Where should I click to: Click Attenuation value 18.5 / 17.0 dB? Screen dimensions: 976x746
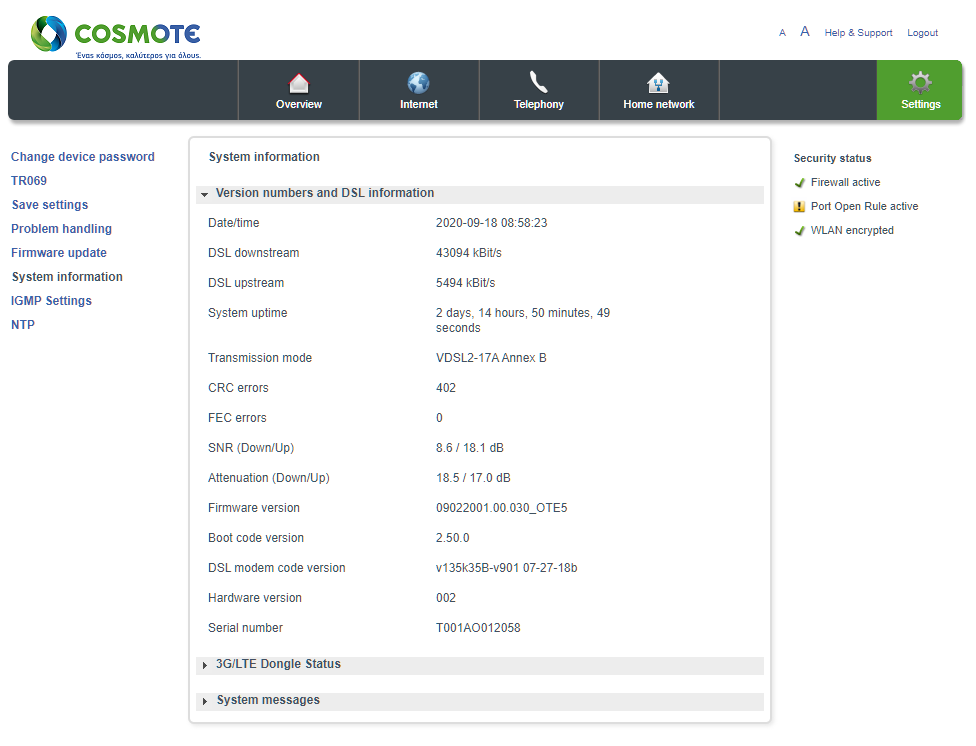[473, 478]
